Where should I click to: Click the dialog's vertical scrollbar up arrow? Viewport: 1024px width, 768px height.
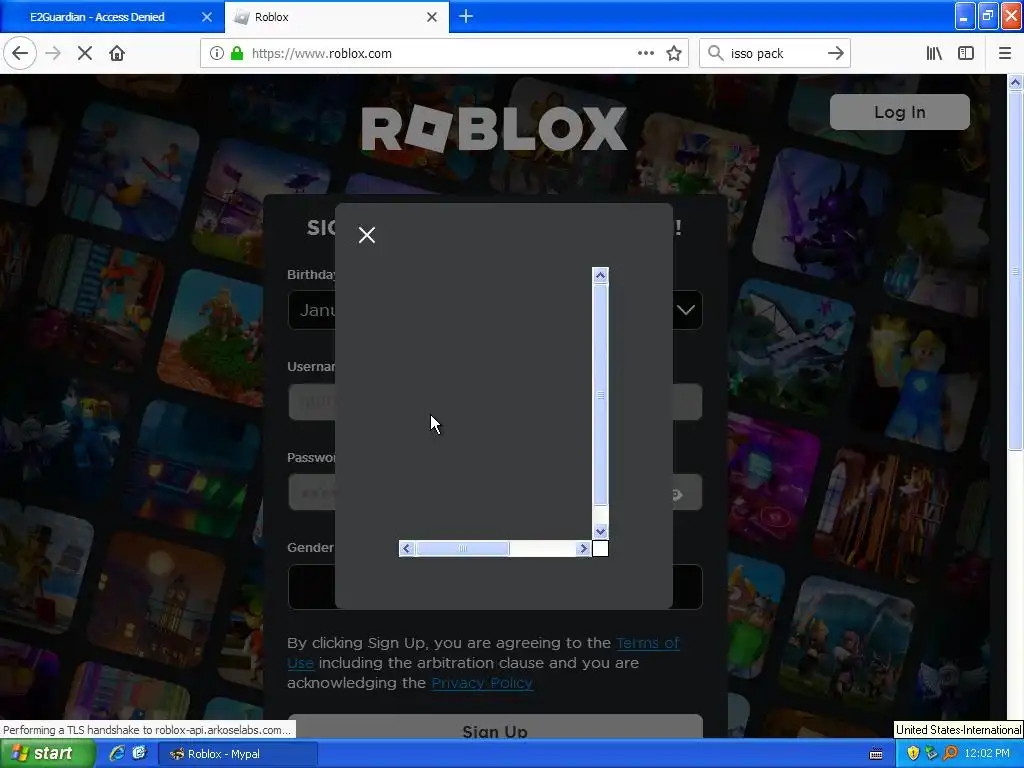pos(600,275)
